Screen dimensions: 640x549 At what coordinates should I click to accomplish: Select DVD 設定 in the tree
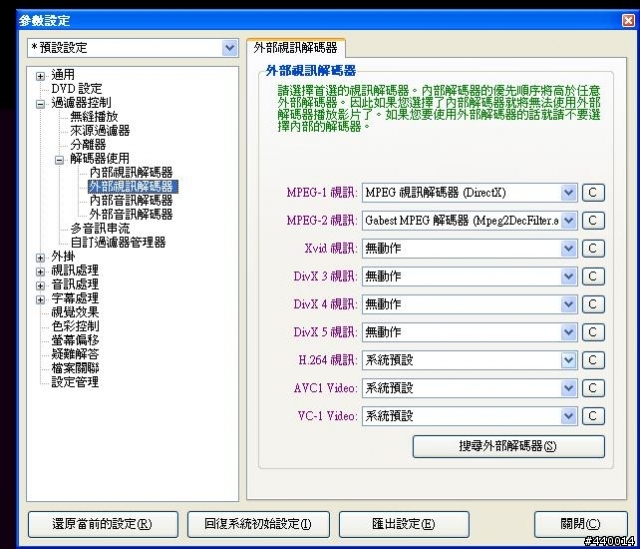[x=76, y=89]
